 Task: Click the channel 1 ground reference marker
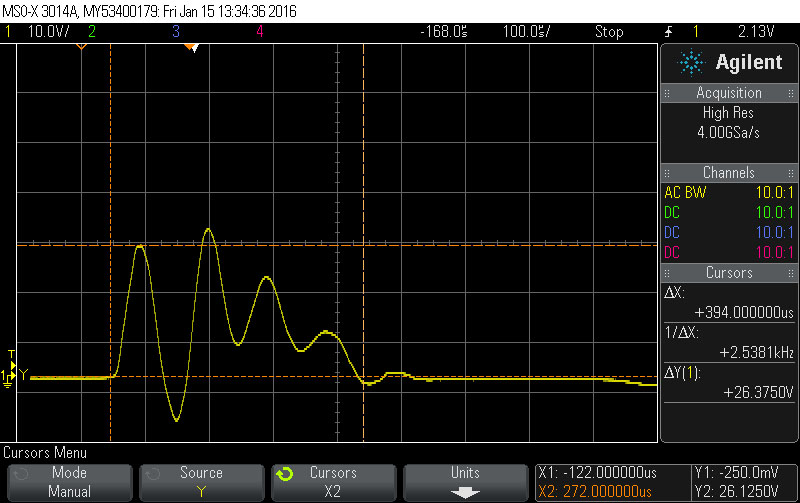click(x=9, y=377)
